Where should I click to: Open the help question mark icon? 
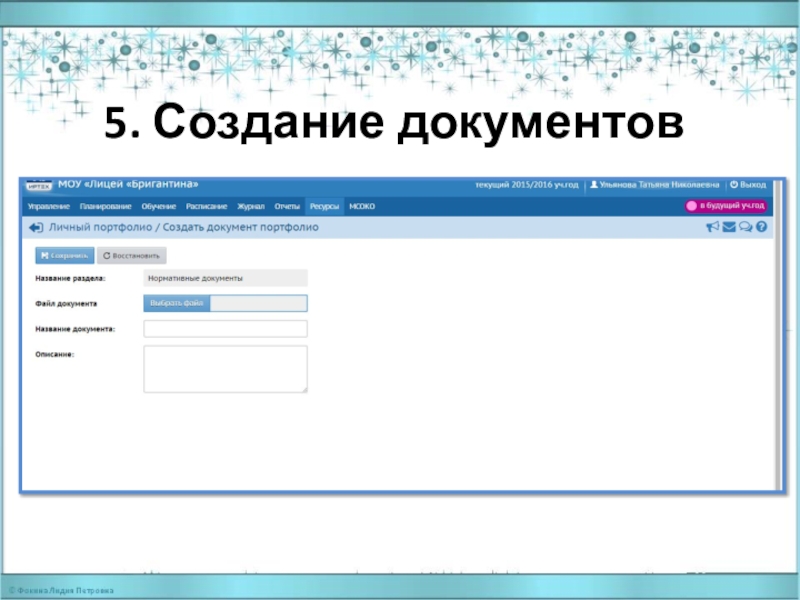click(x=761, y=227)
